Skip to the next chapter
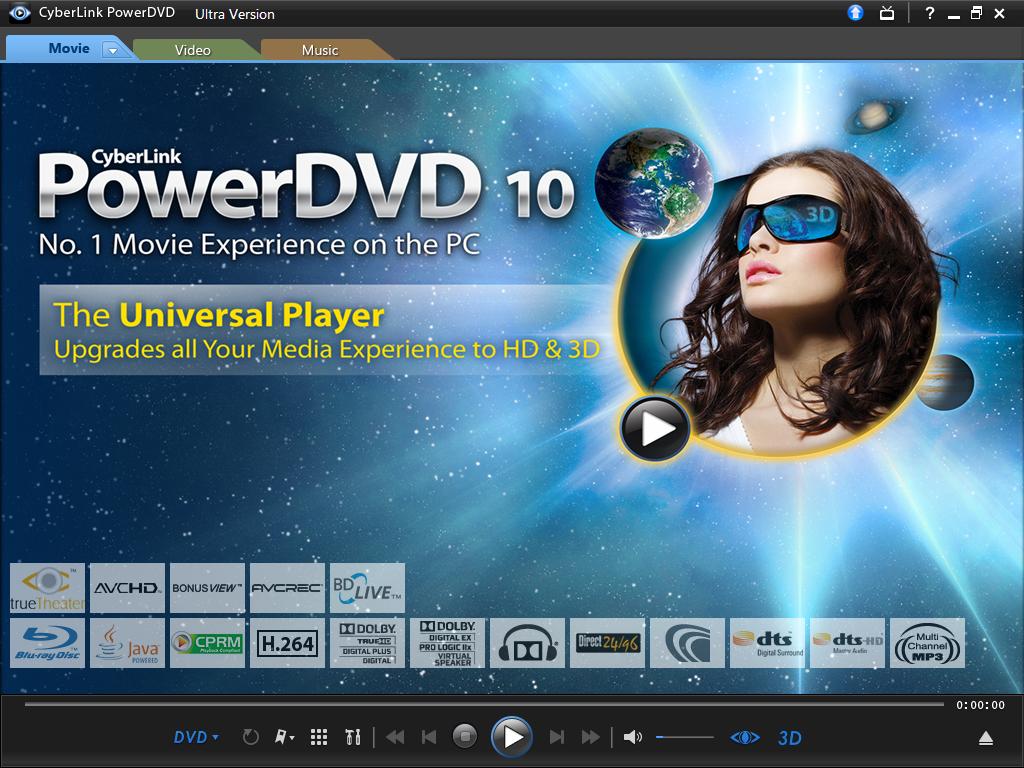 pos(556,737)
